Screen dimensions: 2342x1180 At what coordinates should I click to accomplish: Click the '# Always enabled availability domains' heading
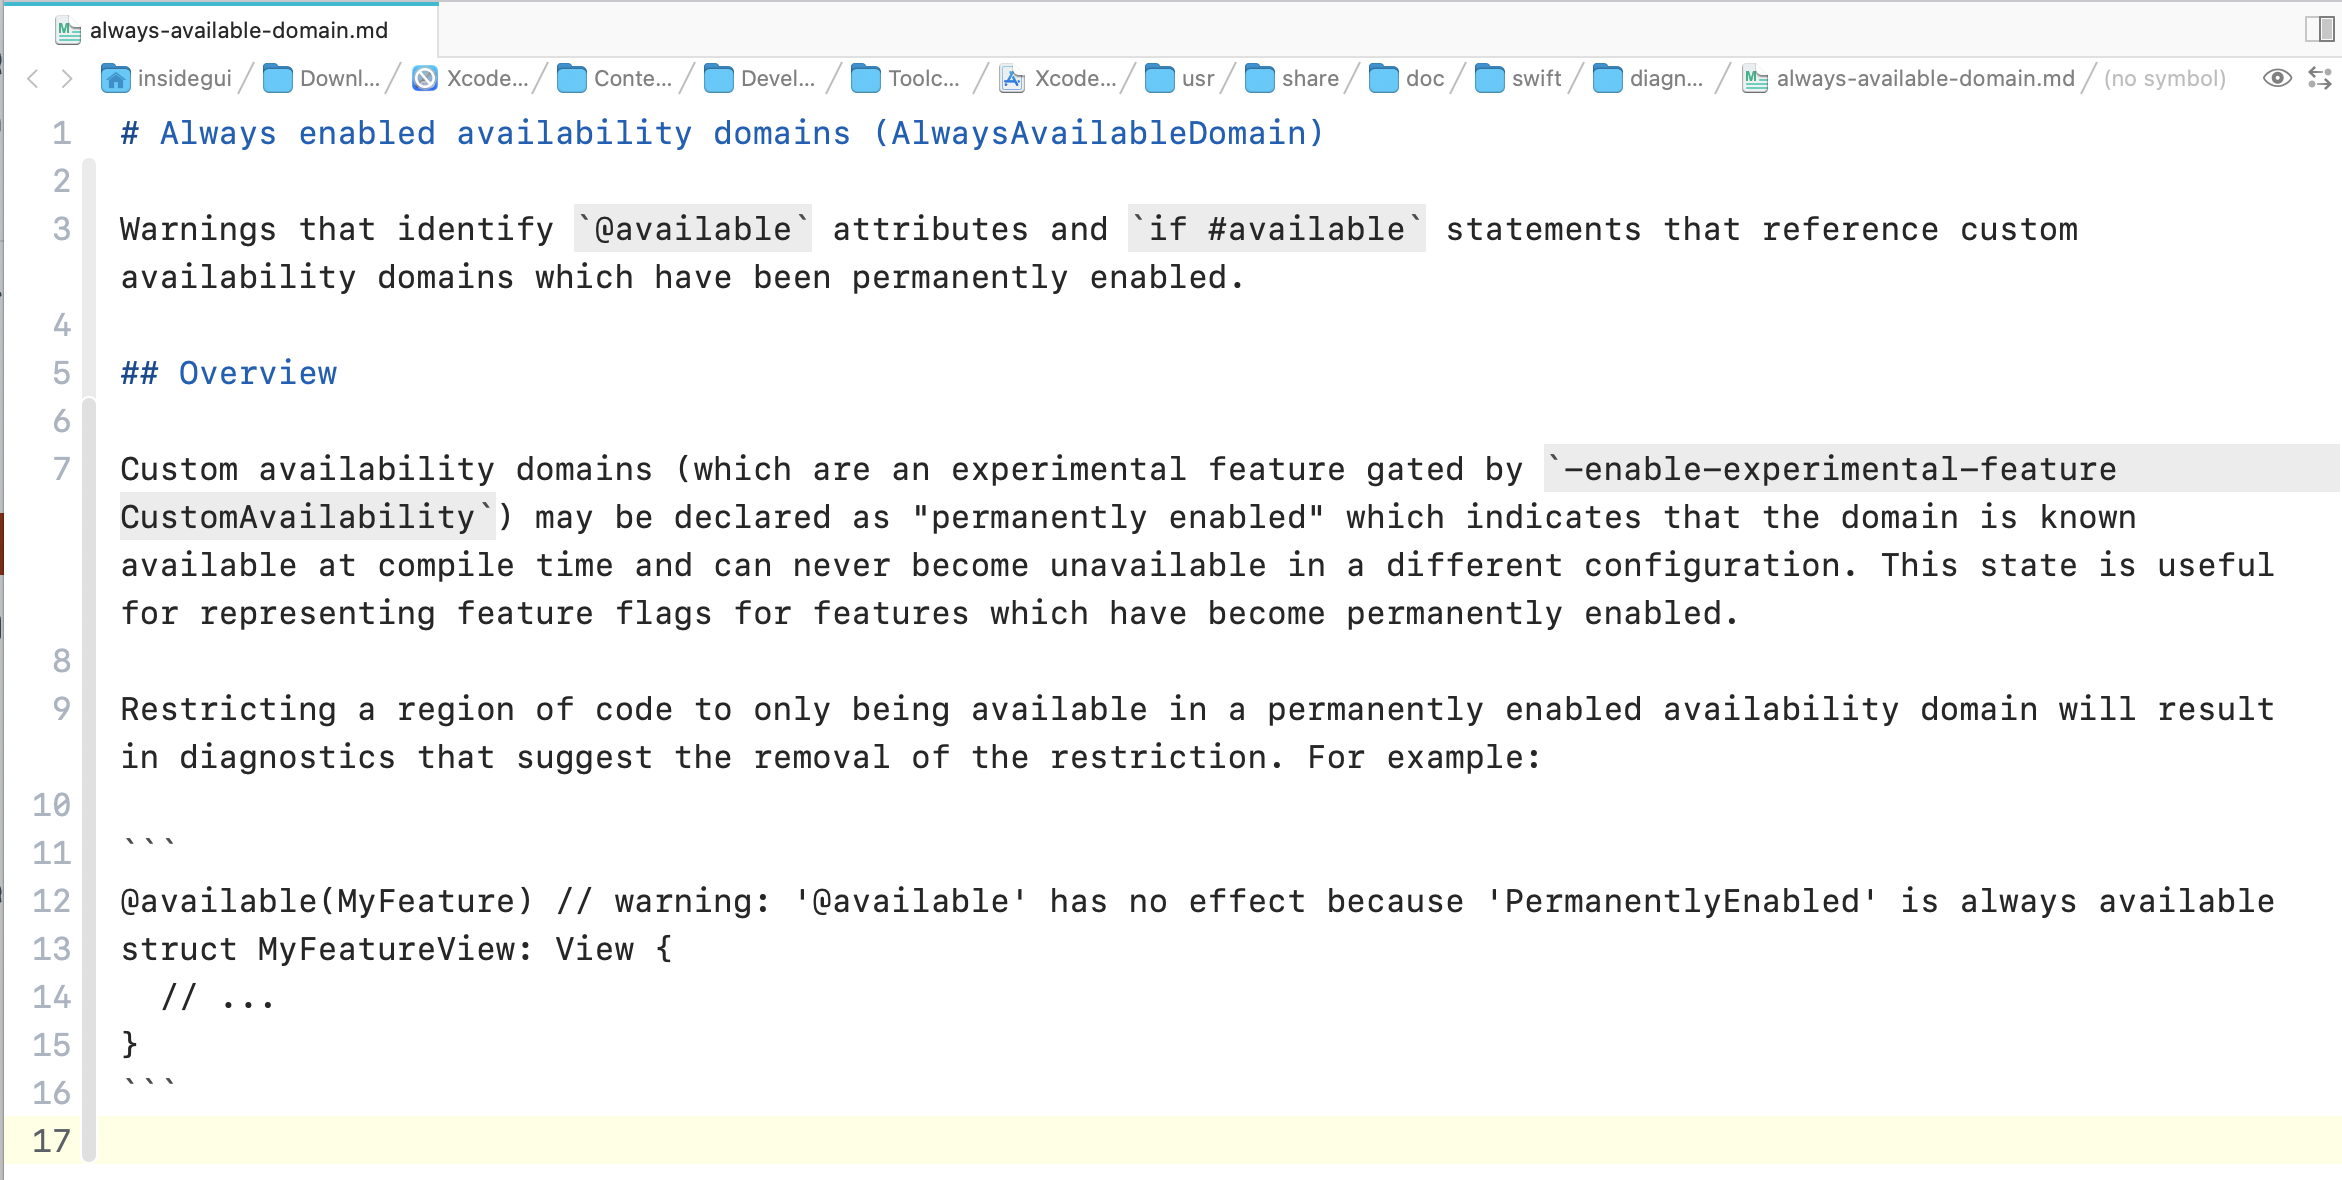[722, 133]
